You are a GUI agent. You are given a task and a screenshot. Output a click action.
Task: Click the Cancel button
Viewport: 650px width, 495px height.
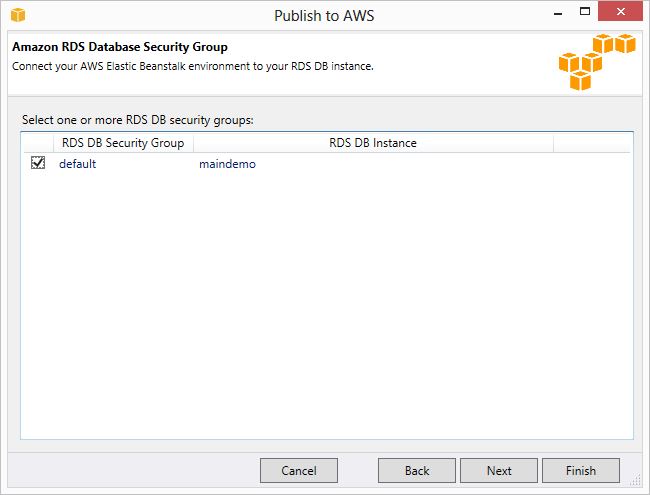(x=299, y=471)
